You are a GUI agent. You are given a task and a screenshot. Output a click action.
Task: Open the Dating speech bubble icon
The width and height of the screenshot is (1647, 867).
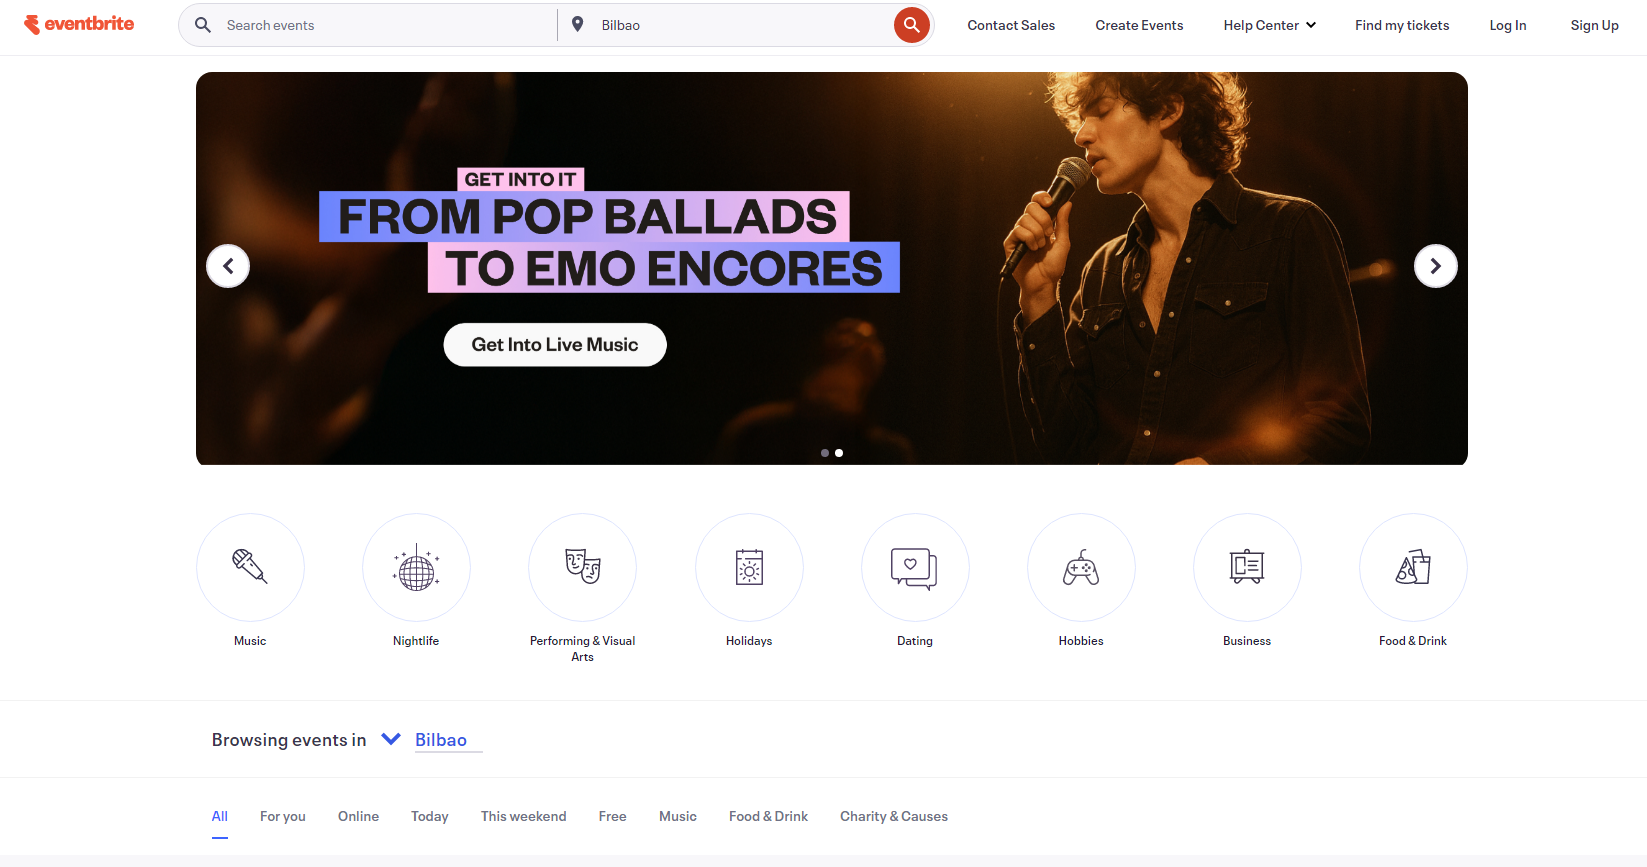[x=915, y=567]
